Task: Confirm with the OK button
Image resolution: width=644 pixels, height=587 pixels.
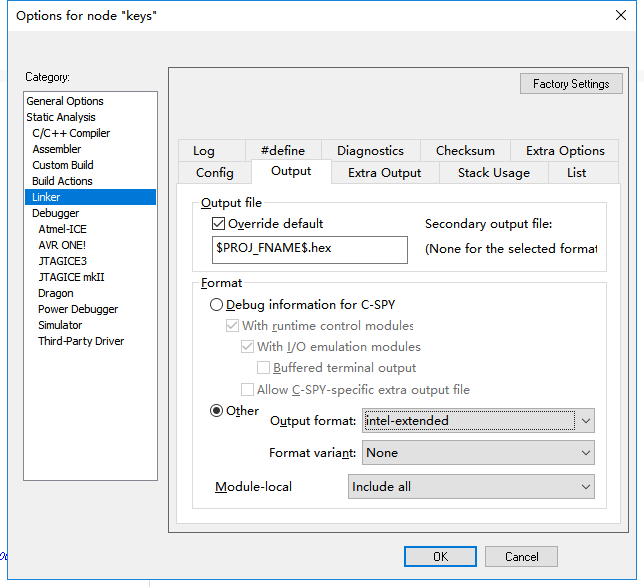Action: click(x=440, y=557)
